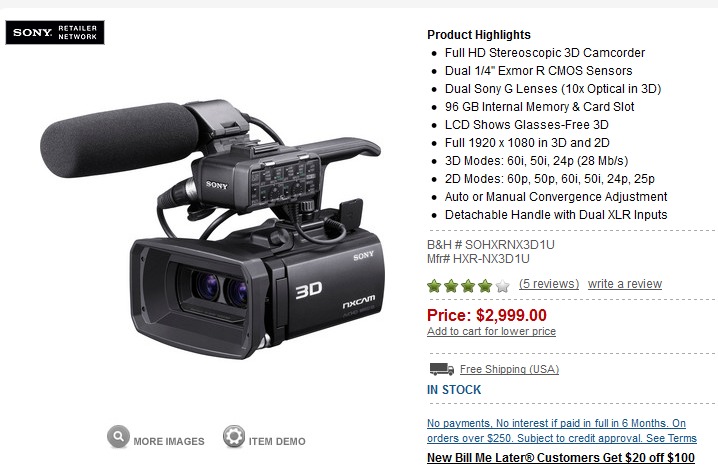The image size is (718, 469).
Task: Click the Sony Retailer Network logo
Action: [55, 33]
